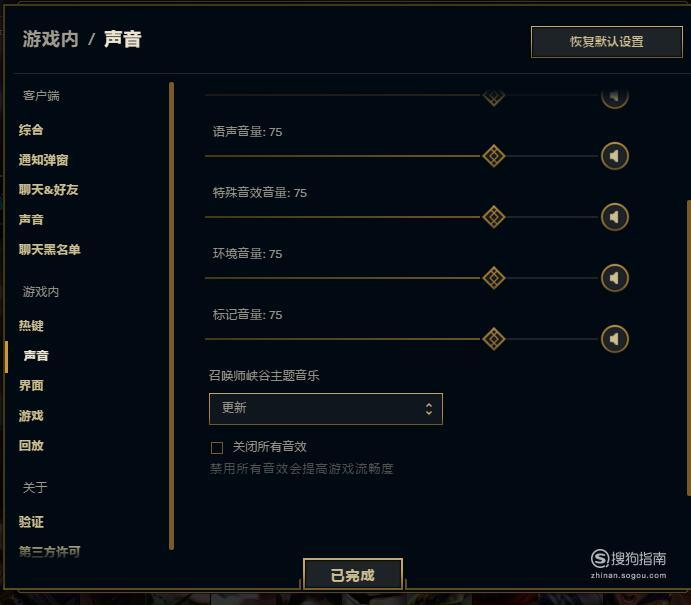Open 综合 settings in sidebar
This screenshot has width=691, height=605.
point(31,130)
